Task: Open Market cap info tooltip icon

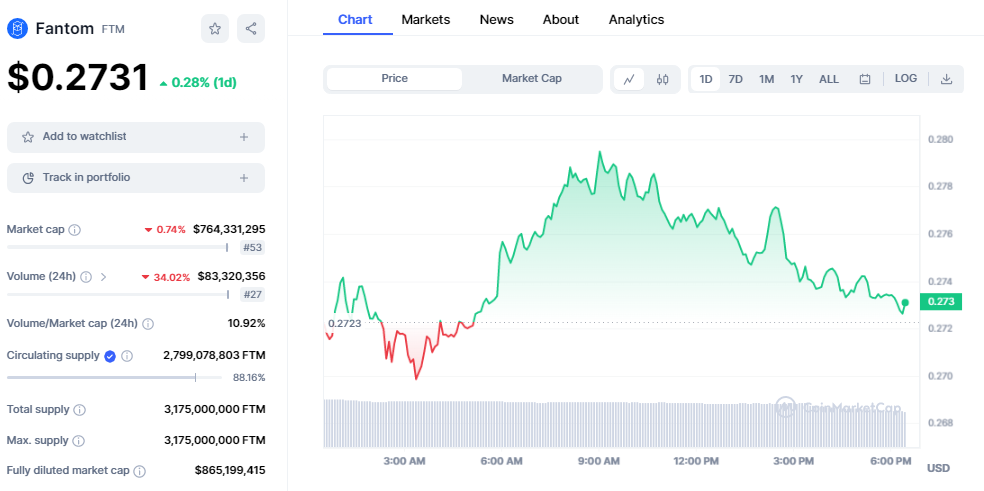Action: pos(74,230)
